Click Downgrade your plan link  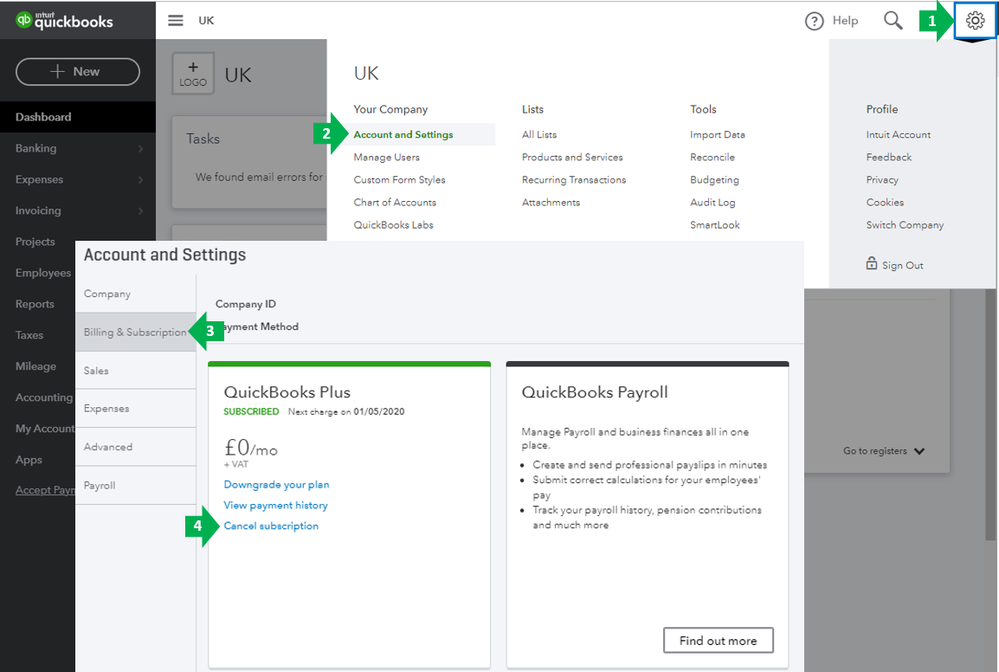tap(277, 485)
